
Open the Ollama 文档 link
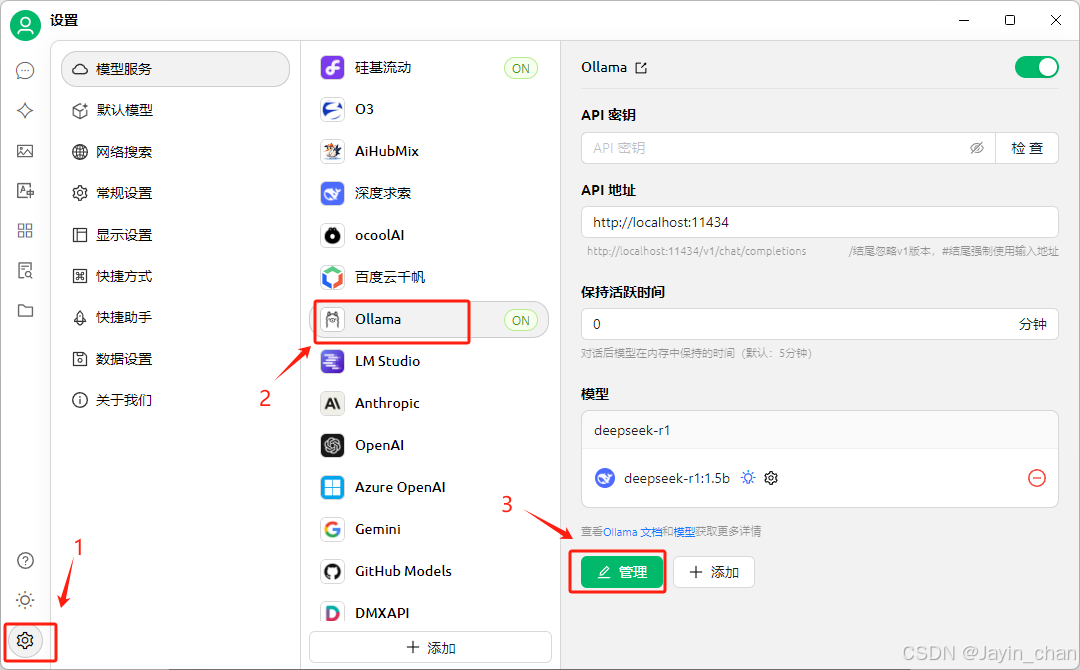point(632,532)
